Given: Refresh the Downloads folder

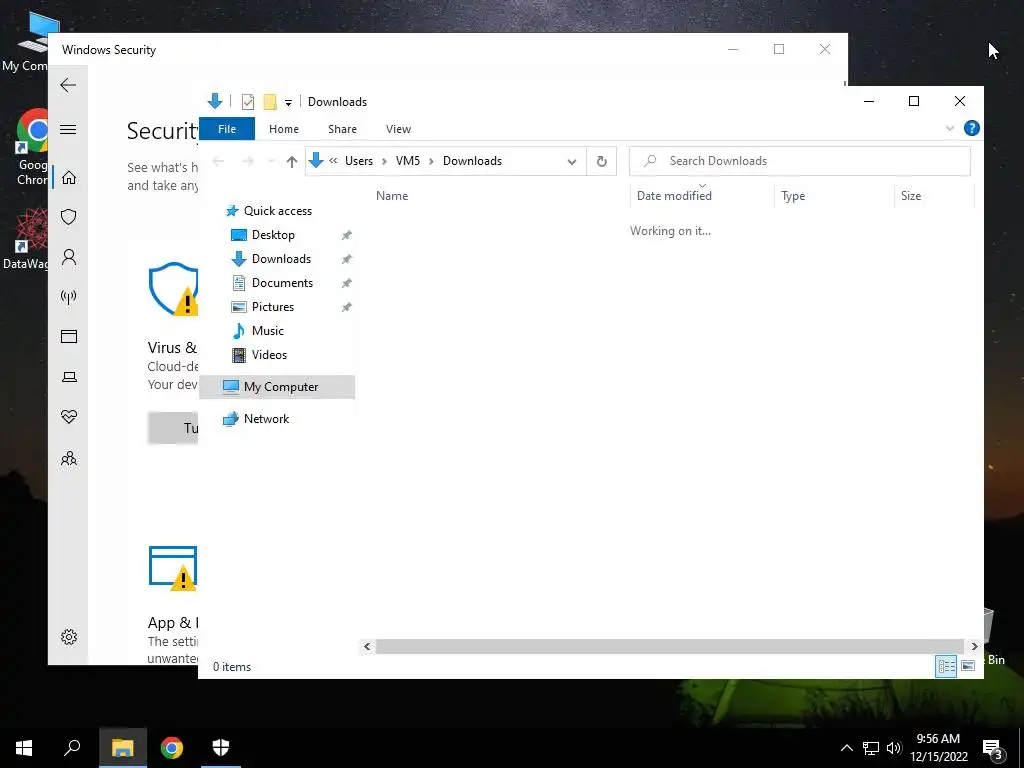Looking at the screenshot, I should [601, 161].
